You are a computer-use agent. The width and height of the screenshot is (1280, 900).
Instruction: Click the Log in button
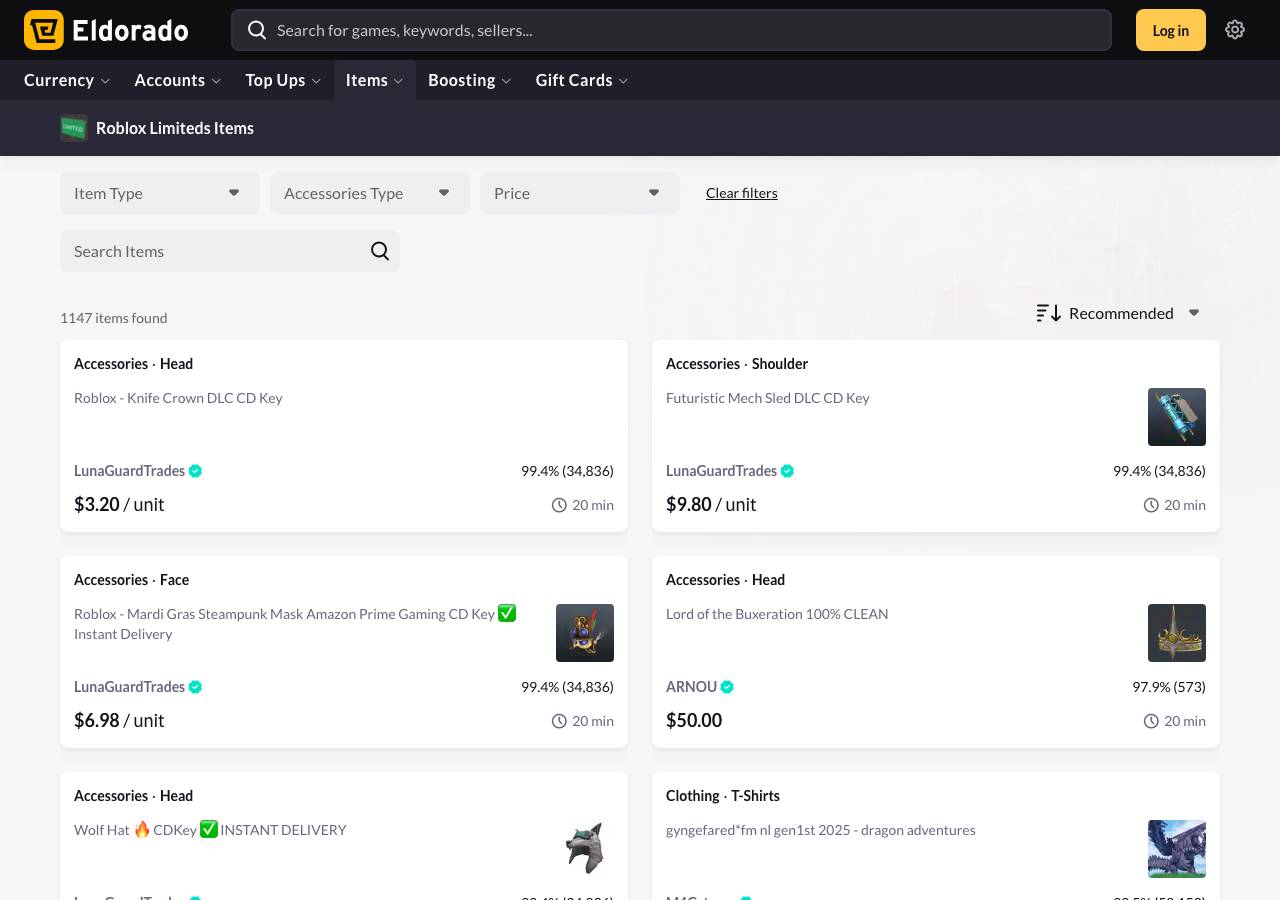coord(1171,30)
